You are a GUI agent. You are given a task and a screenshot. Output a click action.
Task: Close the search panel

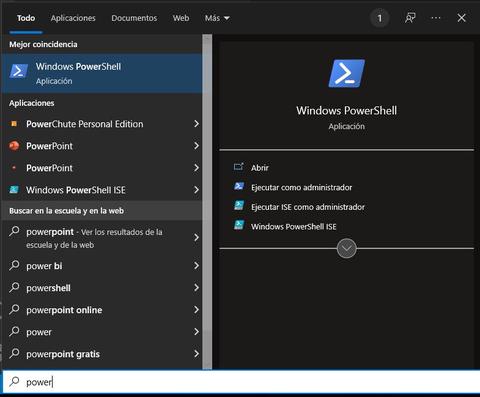[461, 18]
